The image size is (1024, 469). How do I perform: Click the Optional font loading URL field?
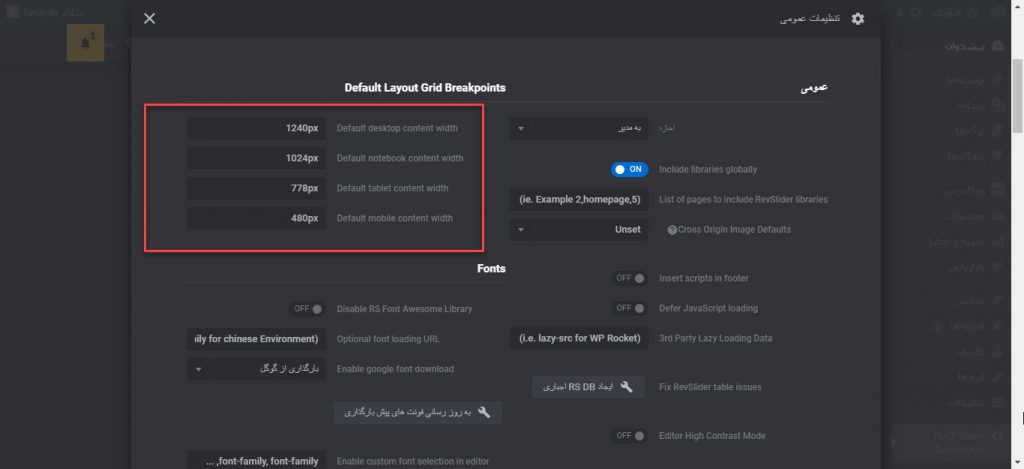pyautogui.click(x=257, y=339)
